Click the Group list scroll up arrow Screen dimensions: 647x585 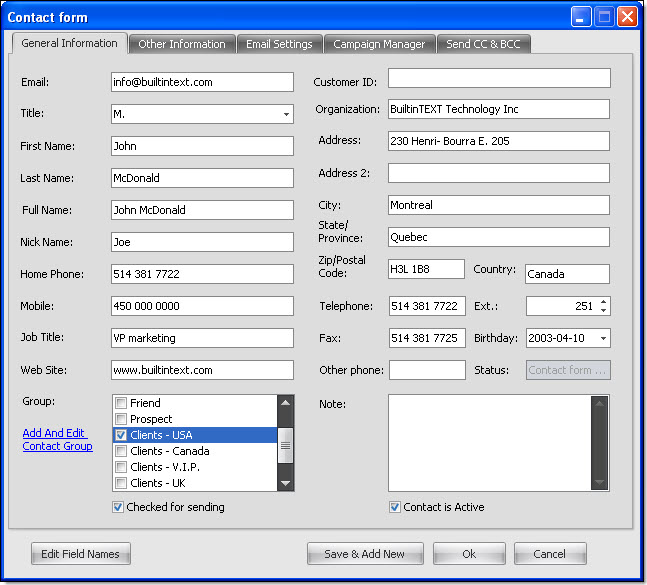pos(286,403)
